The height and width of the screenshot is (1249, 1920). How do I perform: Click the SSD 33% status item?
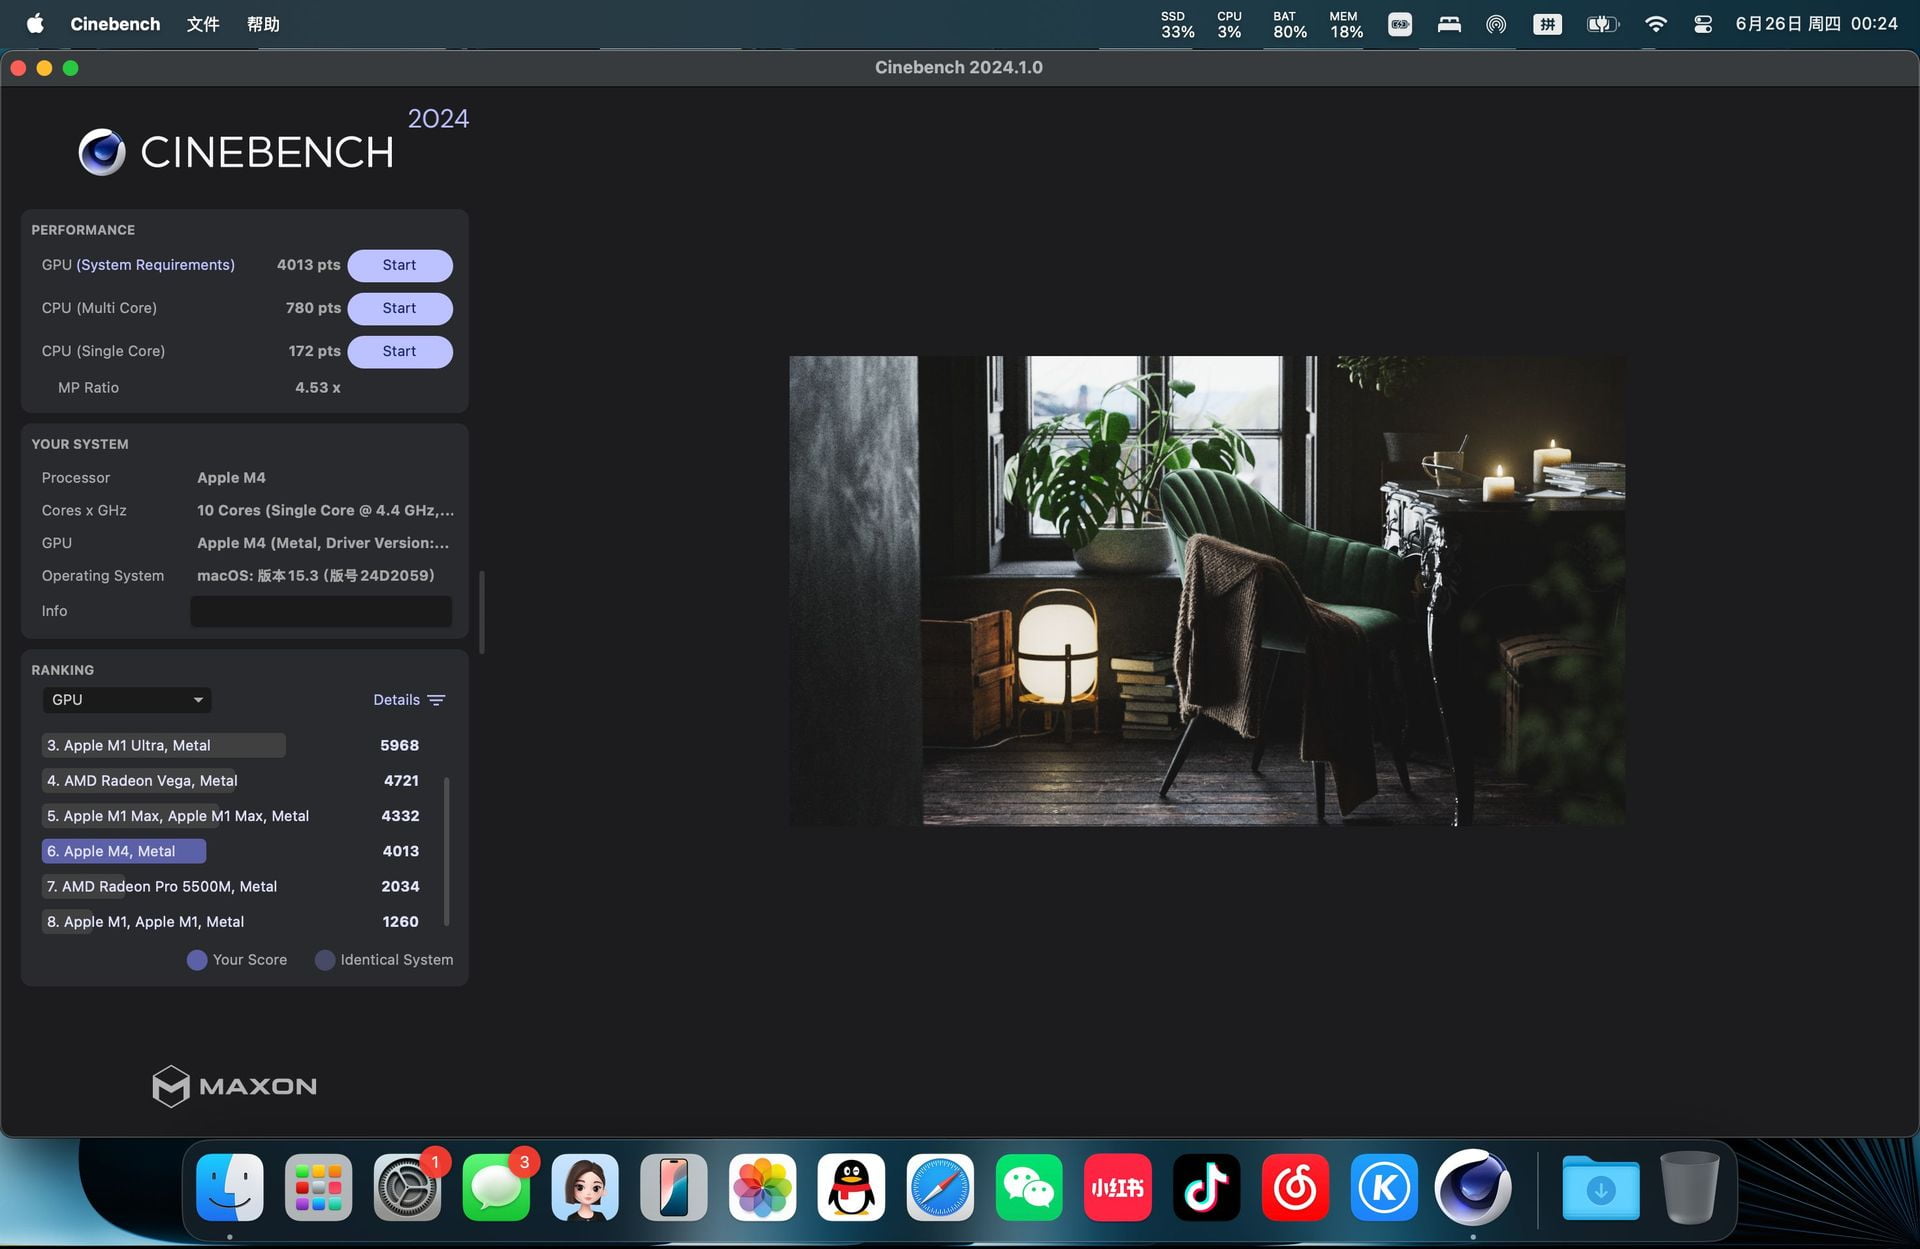pyautogui.click(x=1177, y=24)
